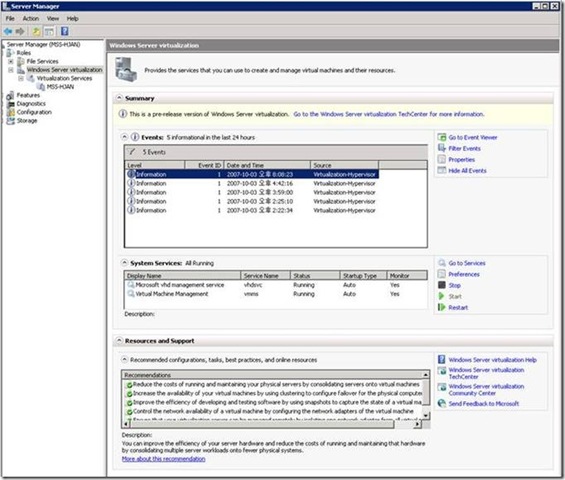The image size is (565, 480).
Task: Select the event at 2:25:10
Action: coord(252,201)
